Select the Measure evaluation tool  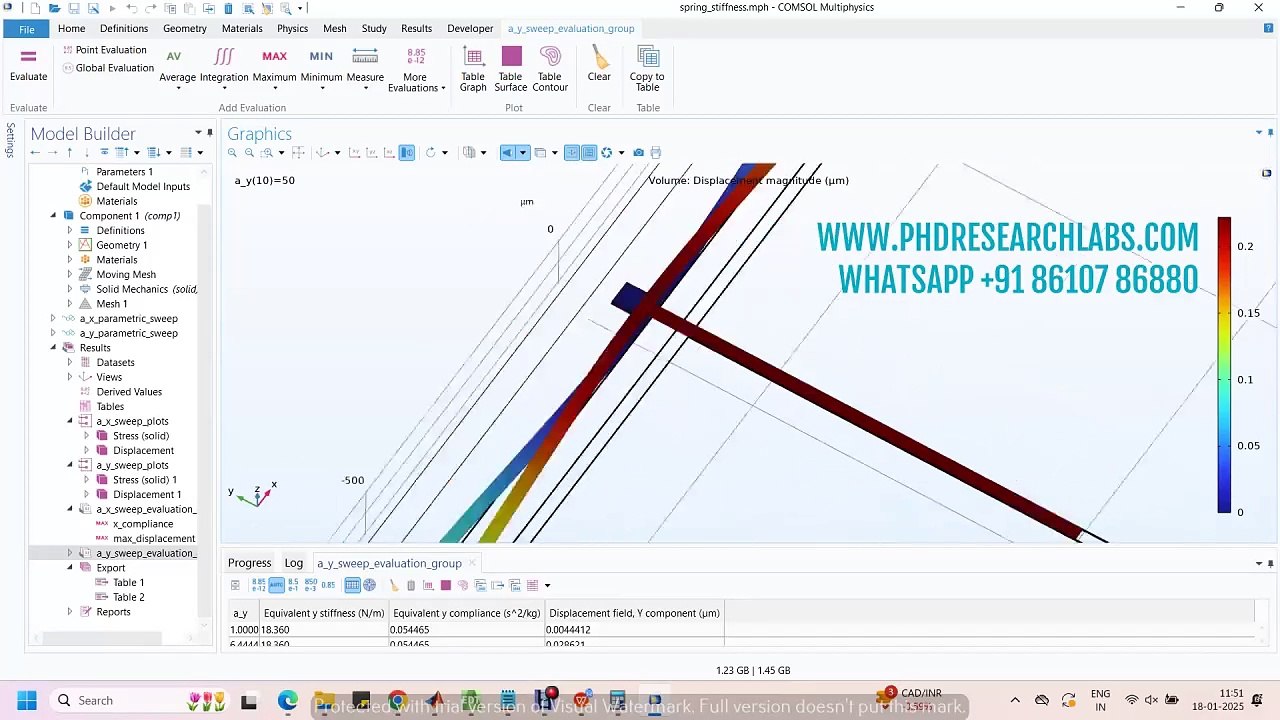click(365, 69)
